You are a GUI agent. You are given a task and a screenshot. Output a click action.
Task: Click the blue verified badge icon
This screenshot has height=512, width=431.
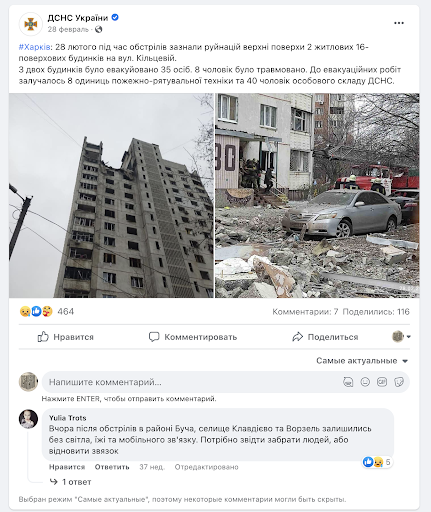[115, 17]
